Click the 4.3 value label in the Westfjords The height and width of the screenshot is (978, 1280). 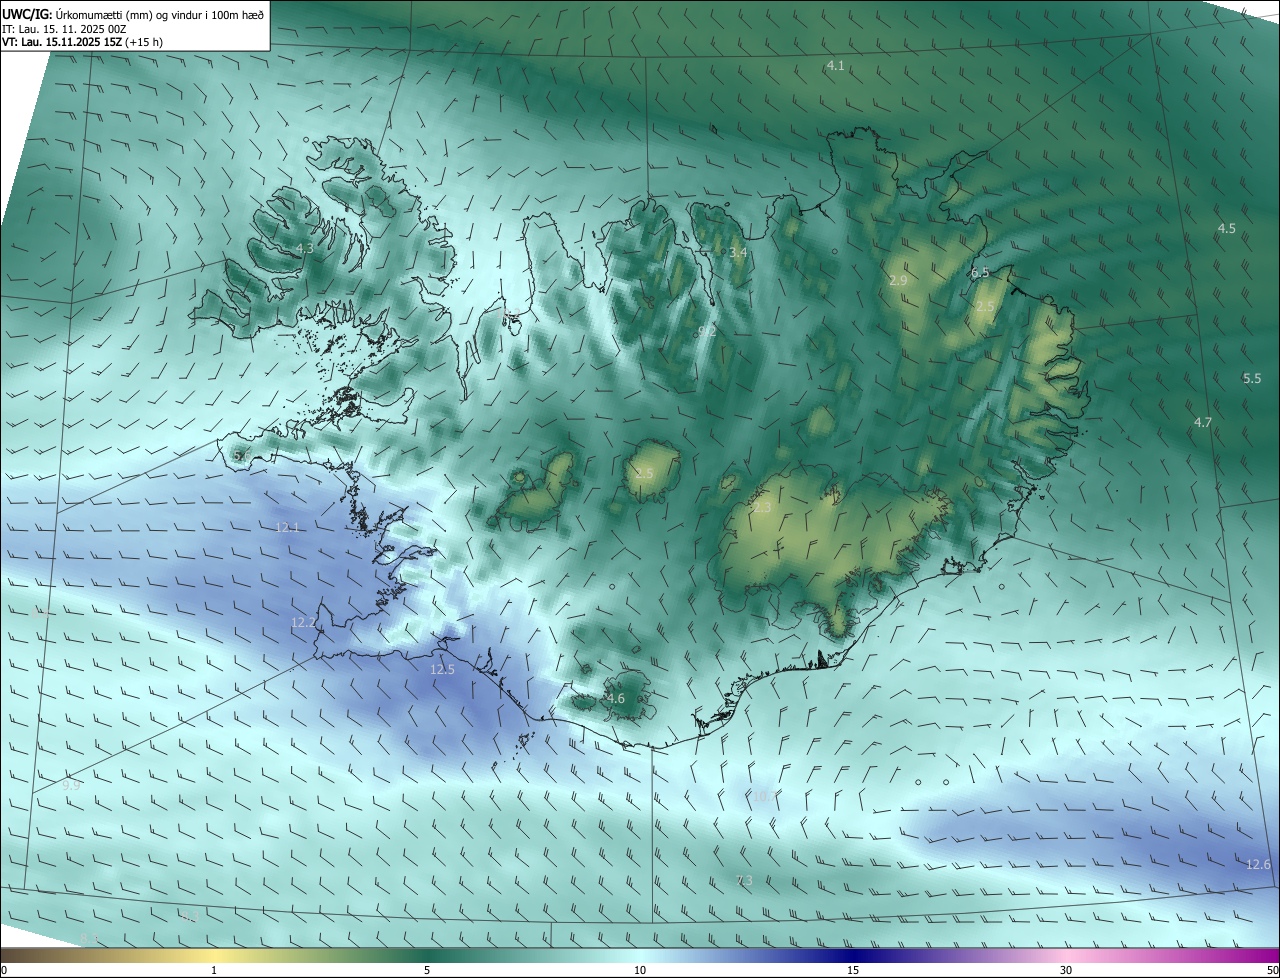305,248
